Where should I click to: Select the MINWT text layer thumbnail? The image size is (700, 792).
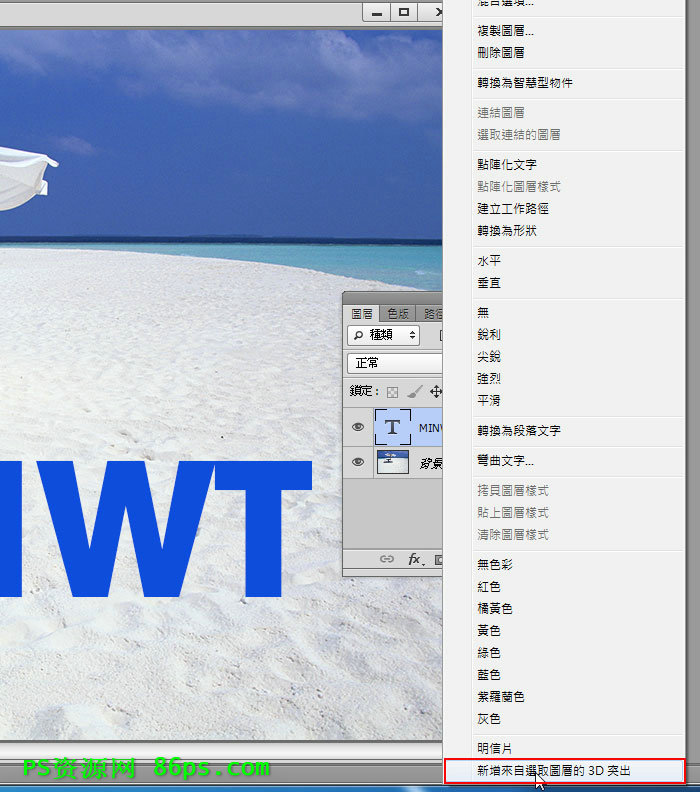pyautogui.click(x=393, y=427)
